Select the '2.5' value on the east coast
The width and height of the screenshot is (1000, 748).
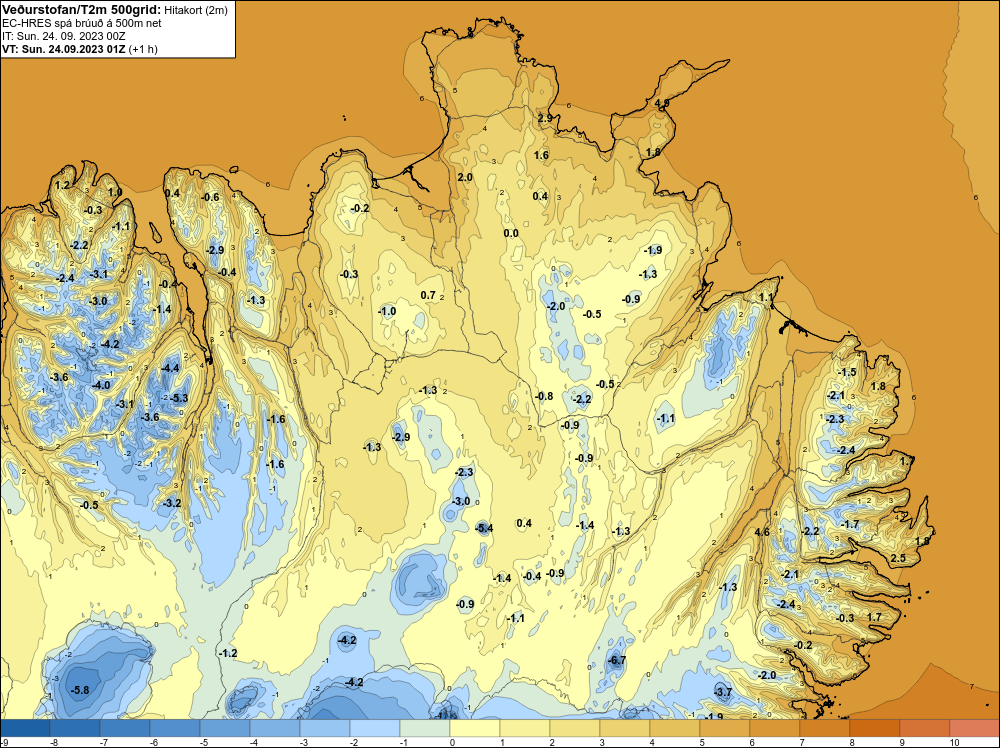[x=898, y=558]
